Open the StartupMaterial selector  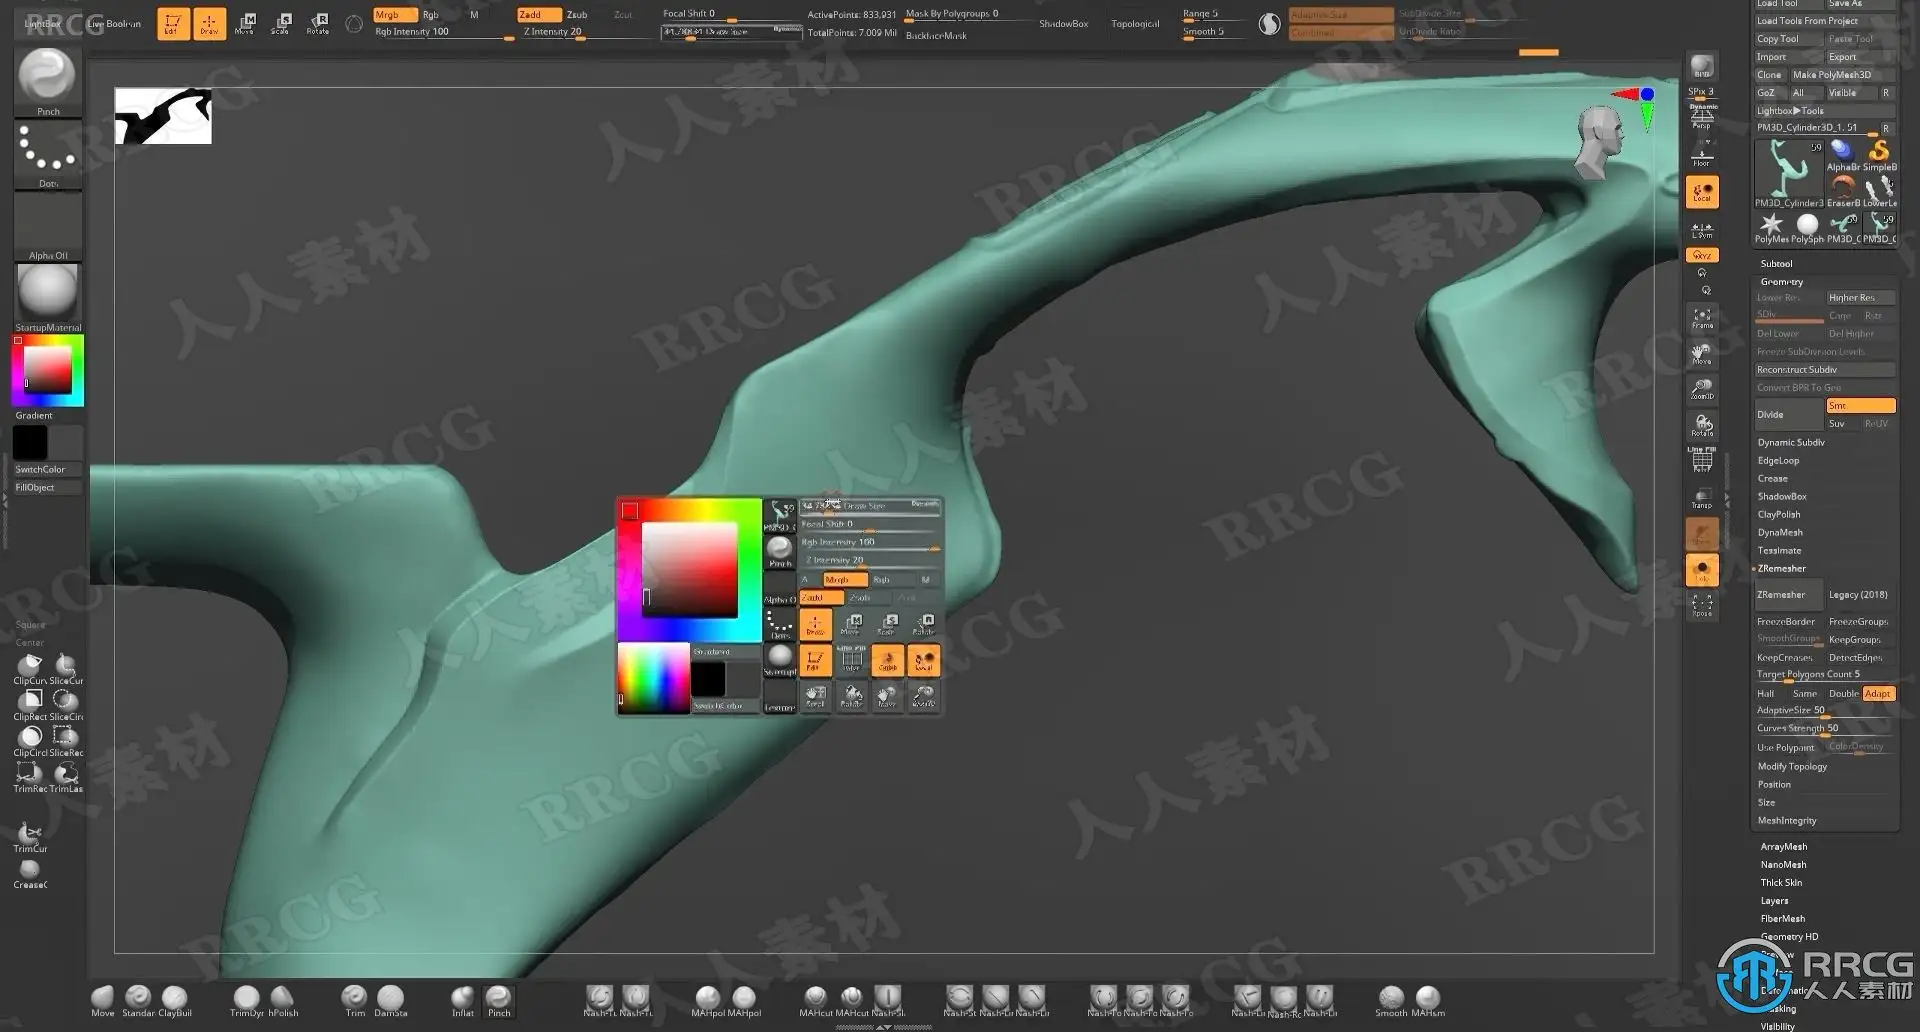48,298
